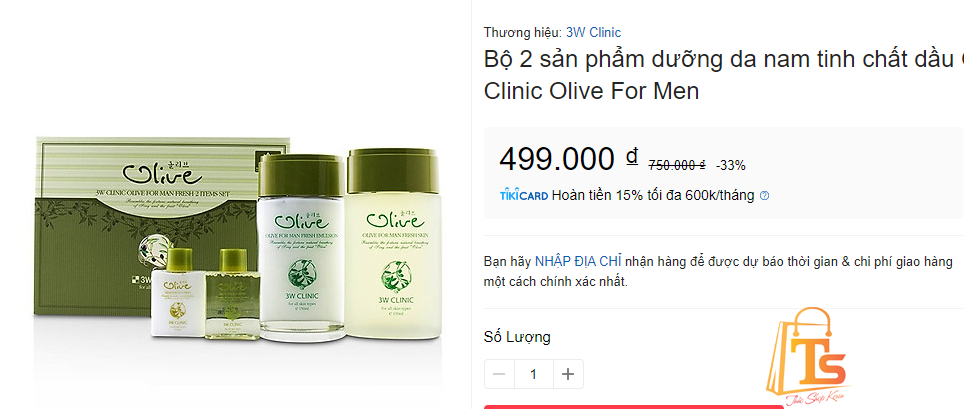Click the 499.000 đ price
This screenshot has width=964, height=409.
(569, 159)
